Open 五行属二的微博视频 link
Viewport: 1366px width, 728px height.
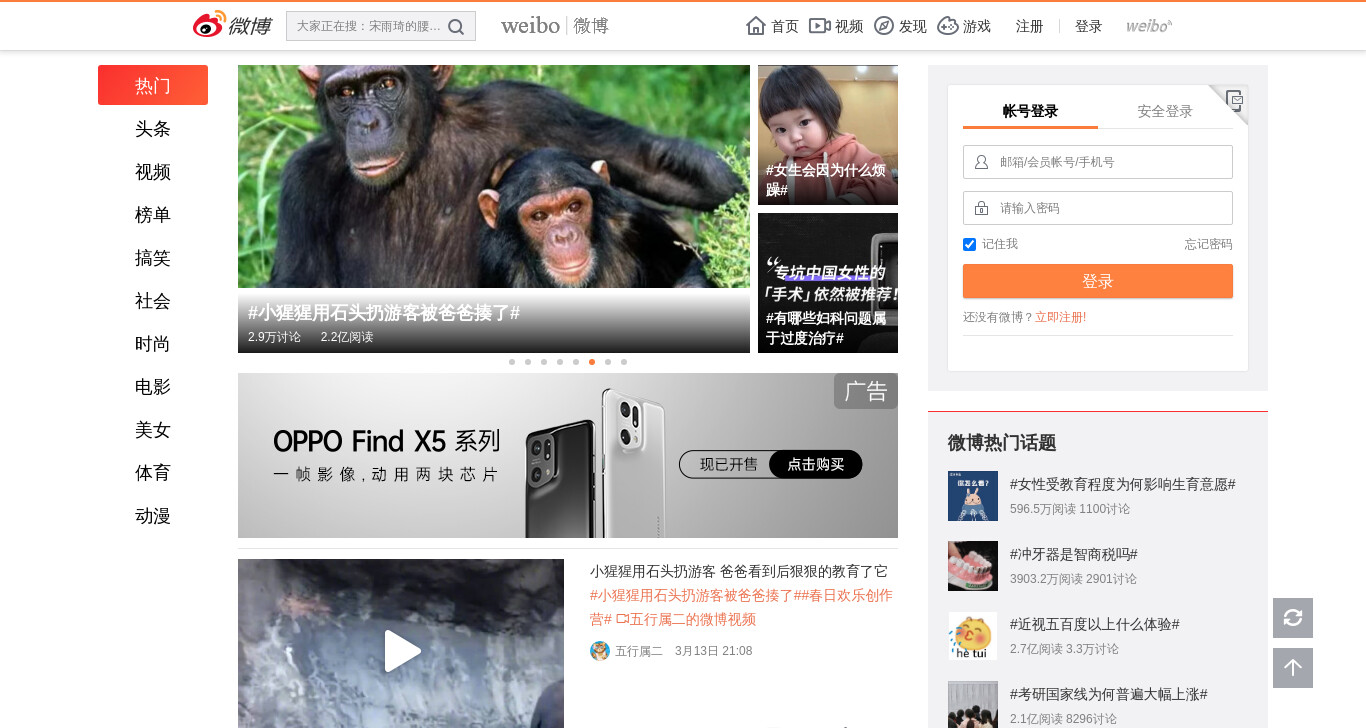pos(686,619)
